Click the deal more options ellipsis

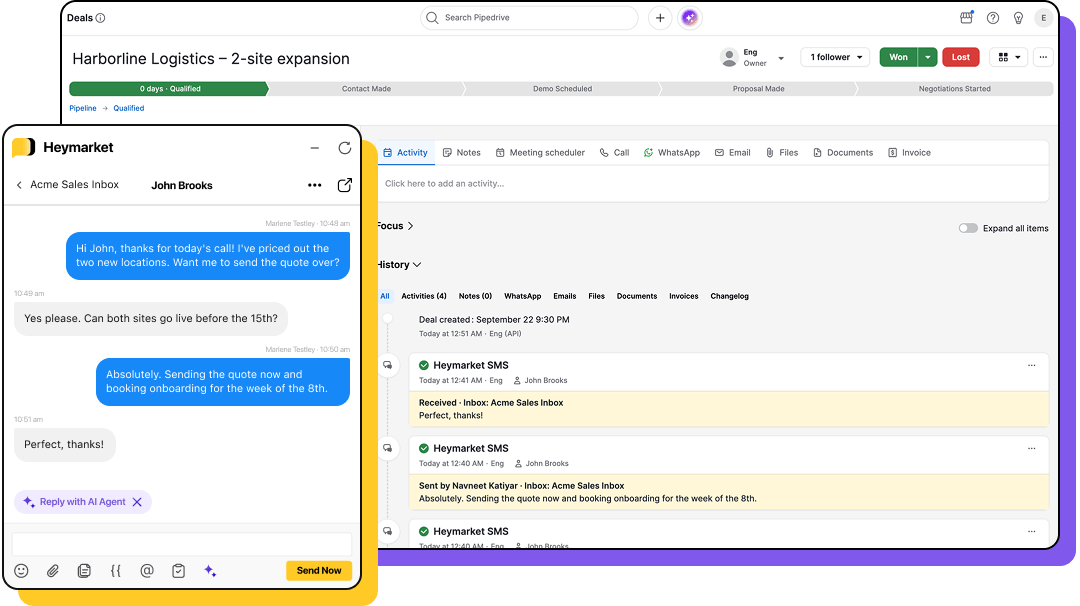(x=1043, y=57)
